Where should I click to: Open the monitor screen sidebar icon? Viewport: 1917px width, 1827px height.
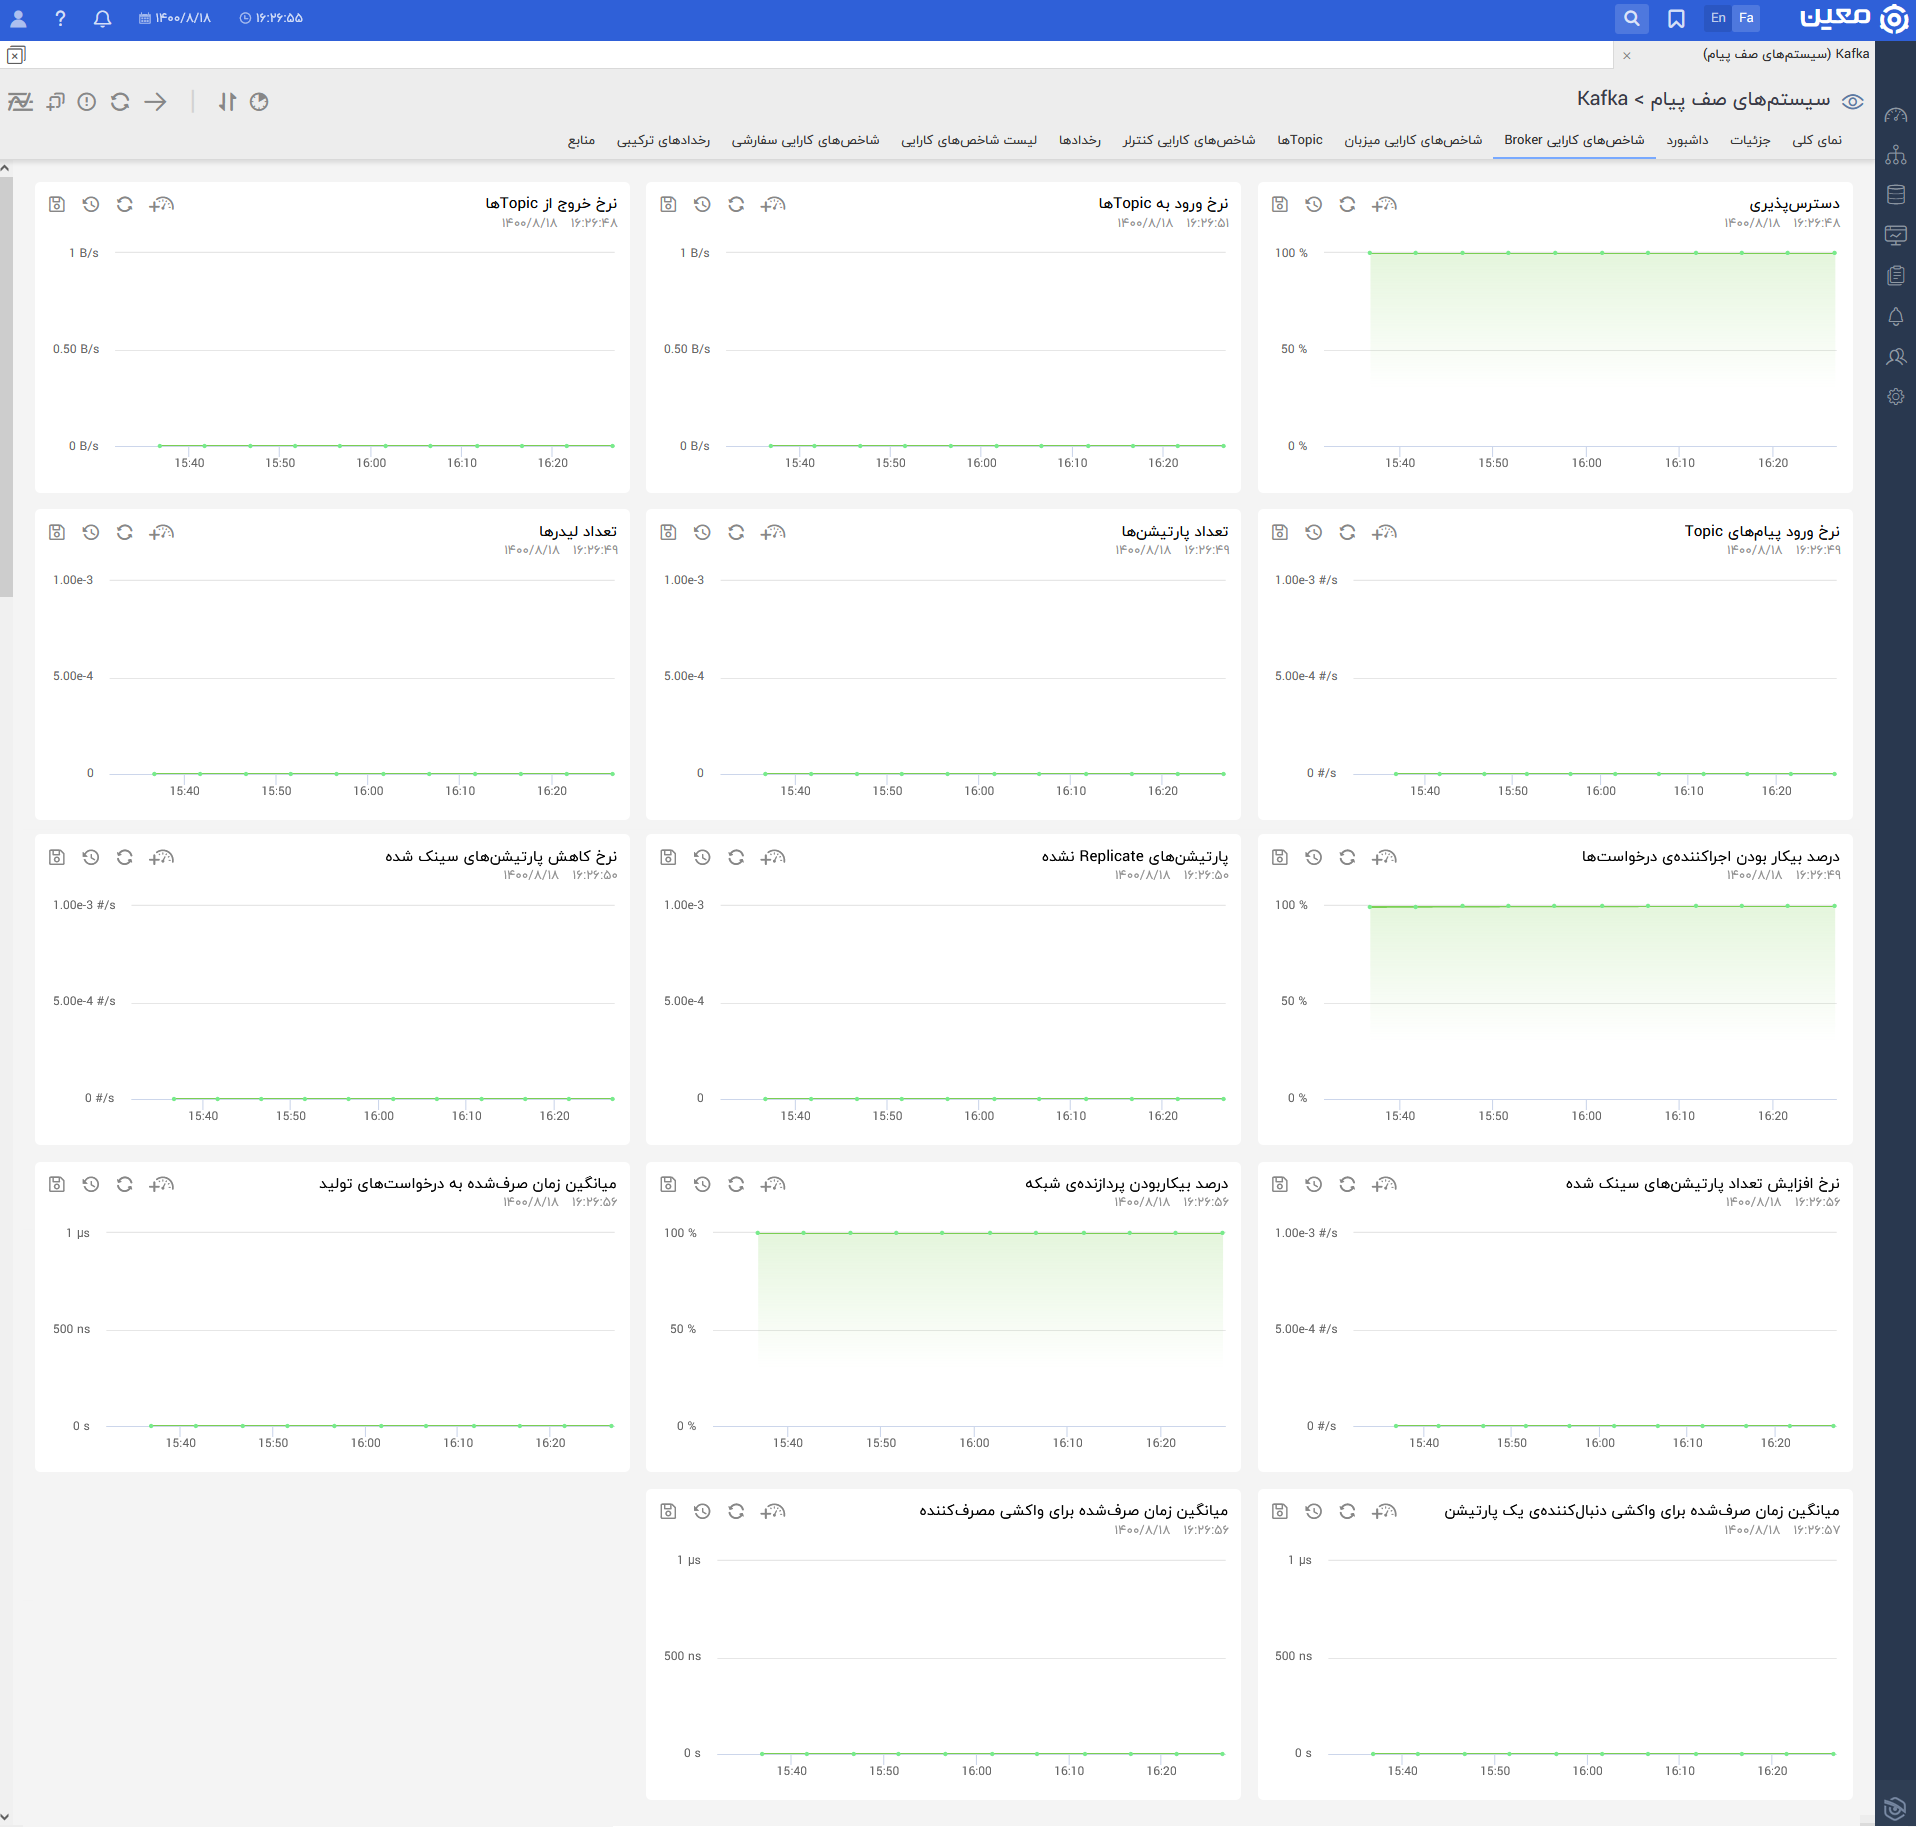click(1895, 235)
